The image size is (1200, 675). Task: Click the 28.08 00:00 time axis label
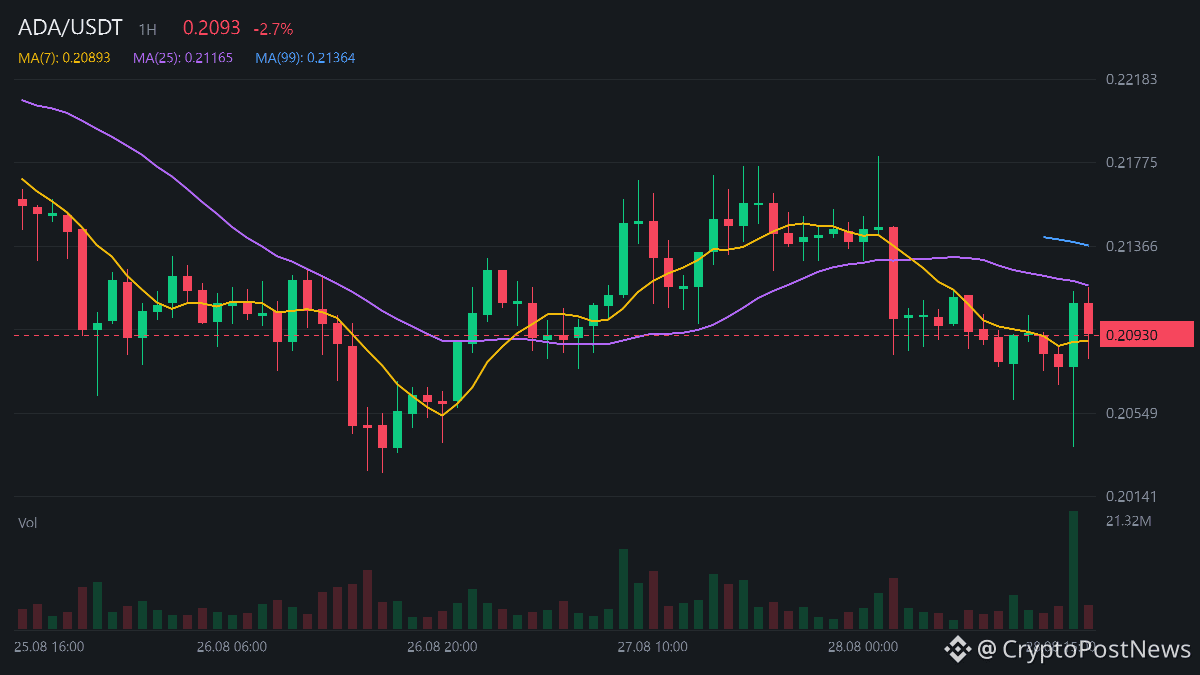(x=863, y=647)
